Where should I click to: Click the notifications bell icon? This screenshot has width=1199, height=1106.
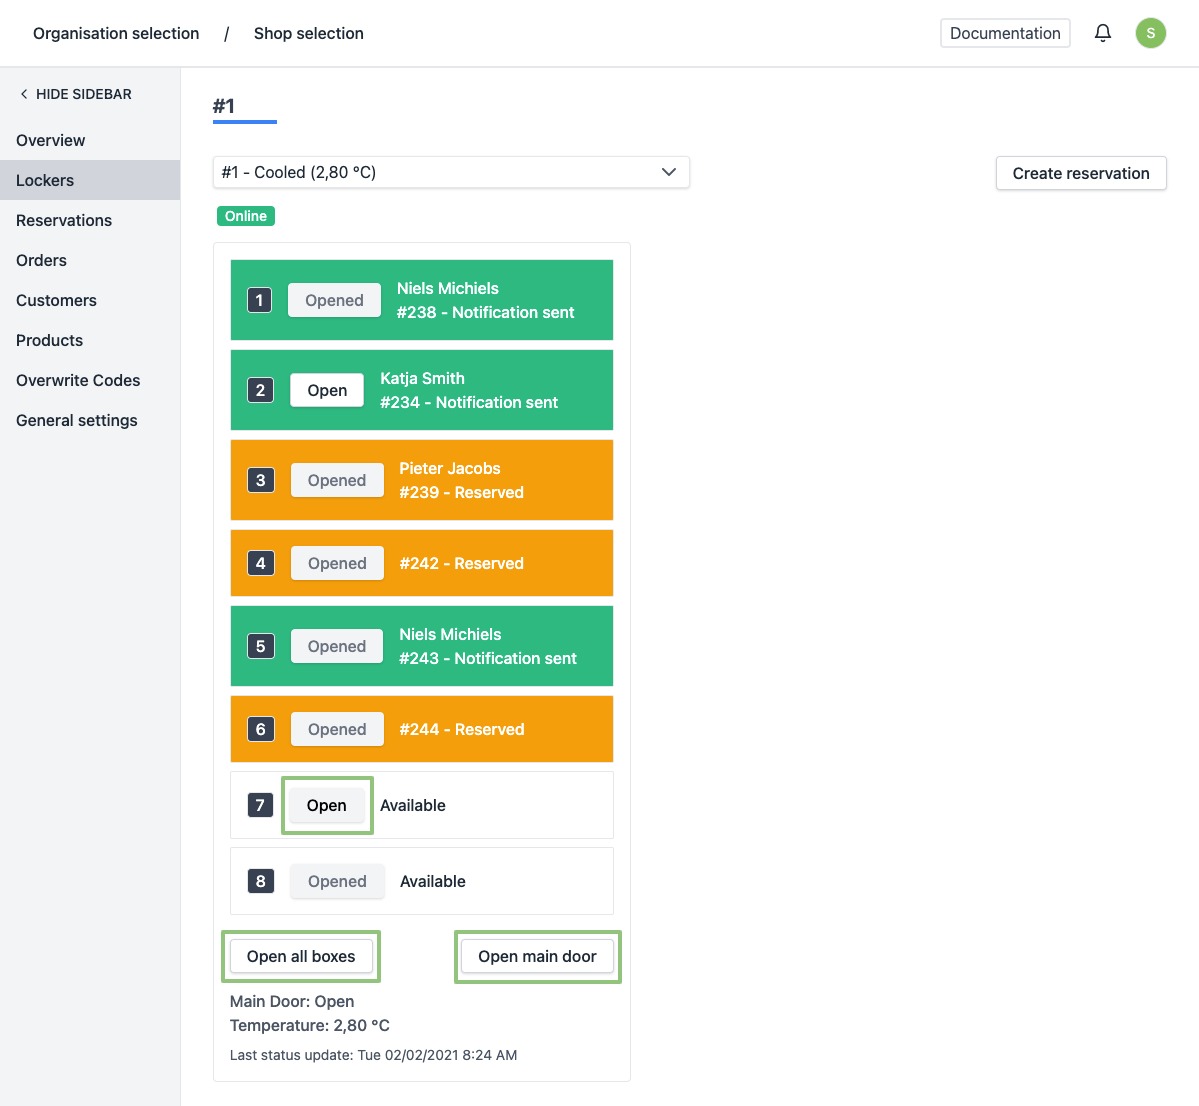[1102, 33]
